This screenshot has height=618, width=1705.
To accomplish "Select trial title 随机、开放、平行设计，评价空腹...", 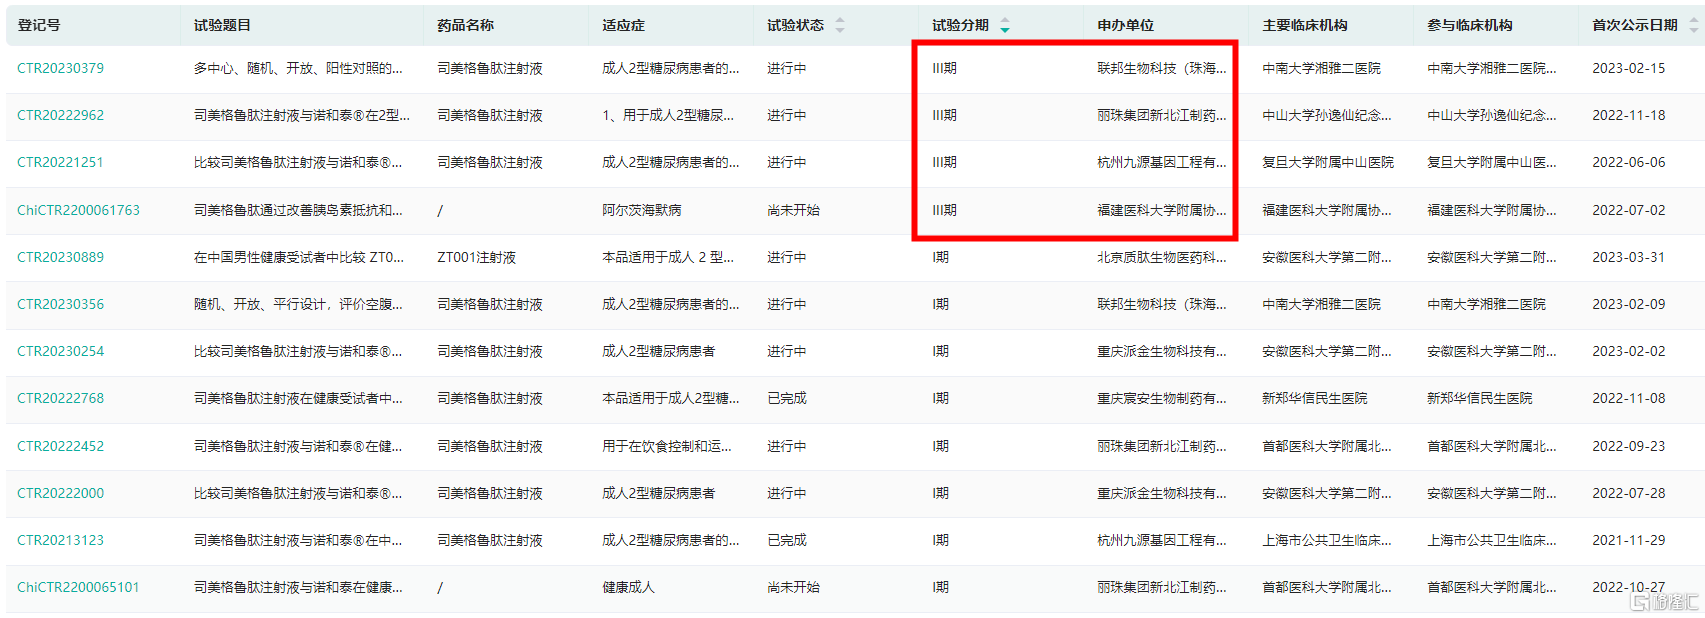I will point(298,304).
